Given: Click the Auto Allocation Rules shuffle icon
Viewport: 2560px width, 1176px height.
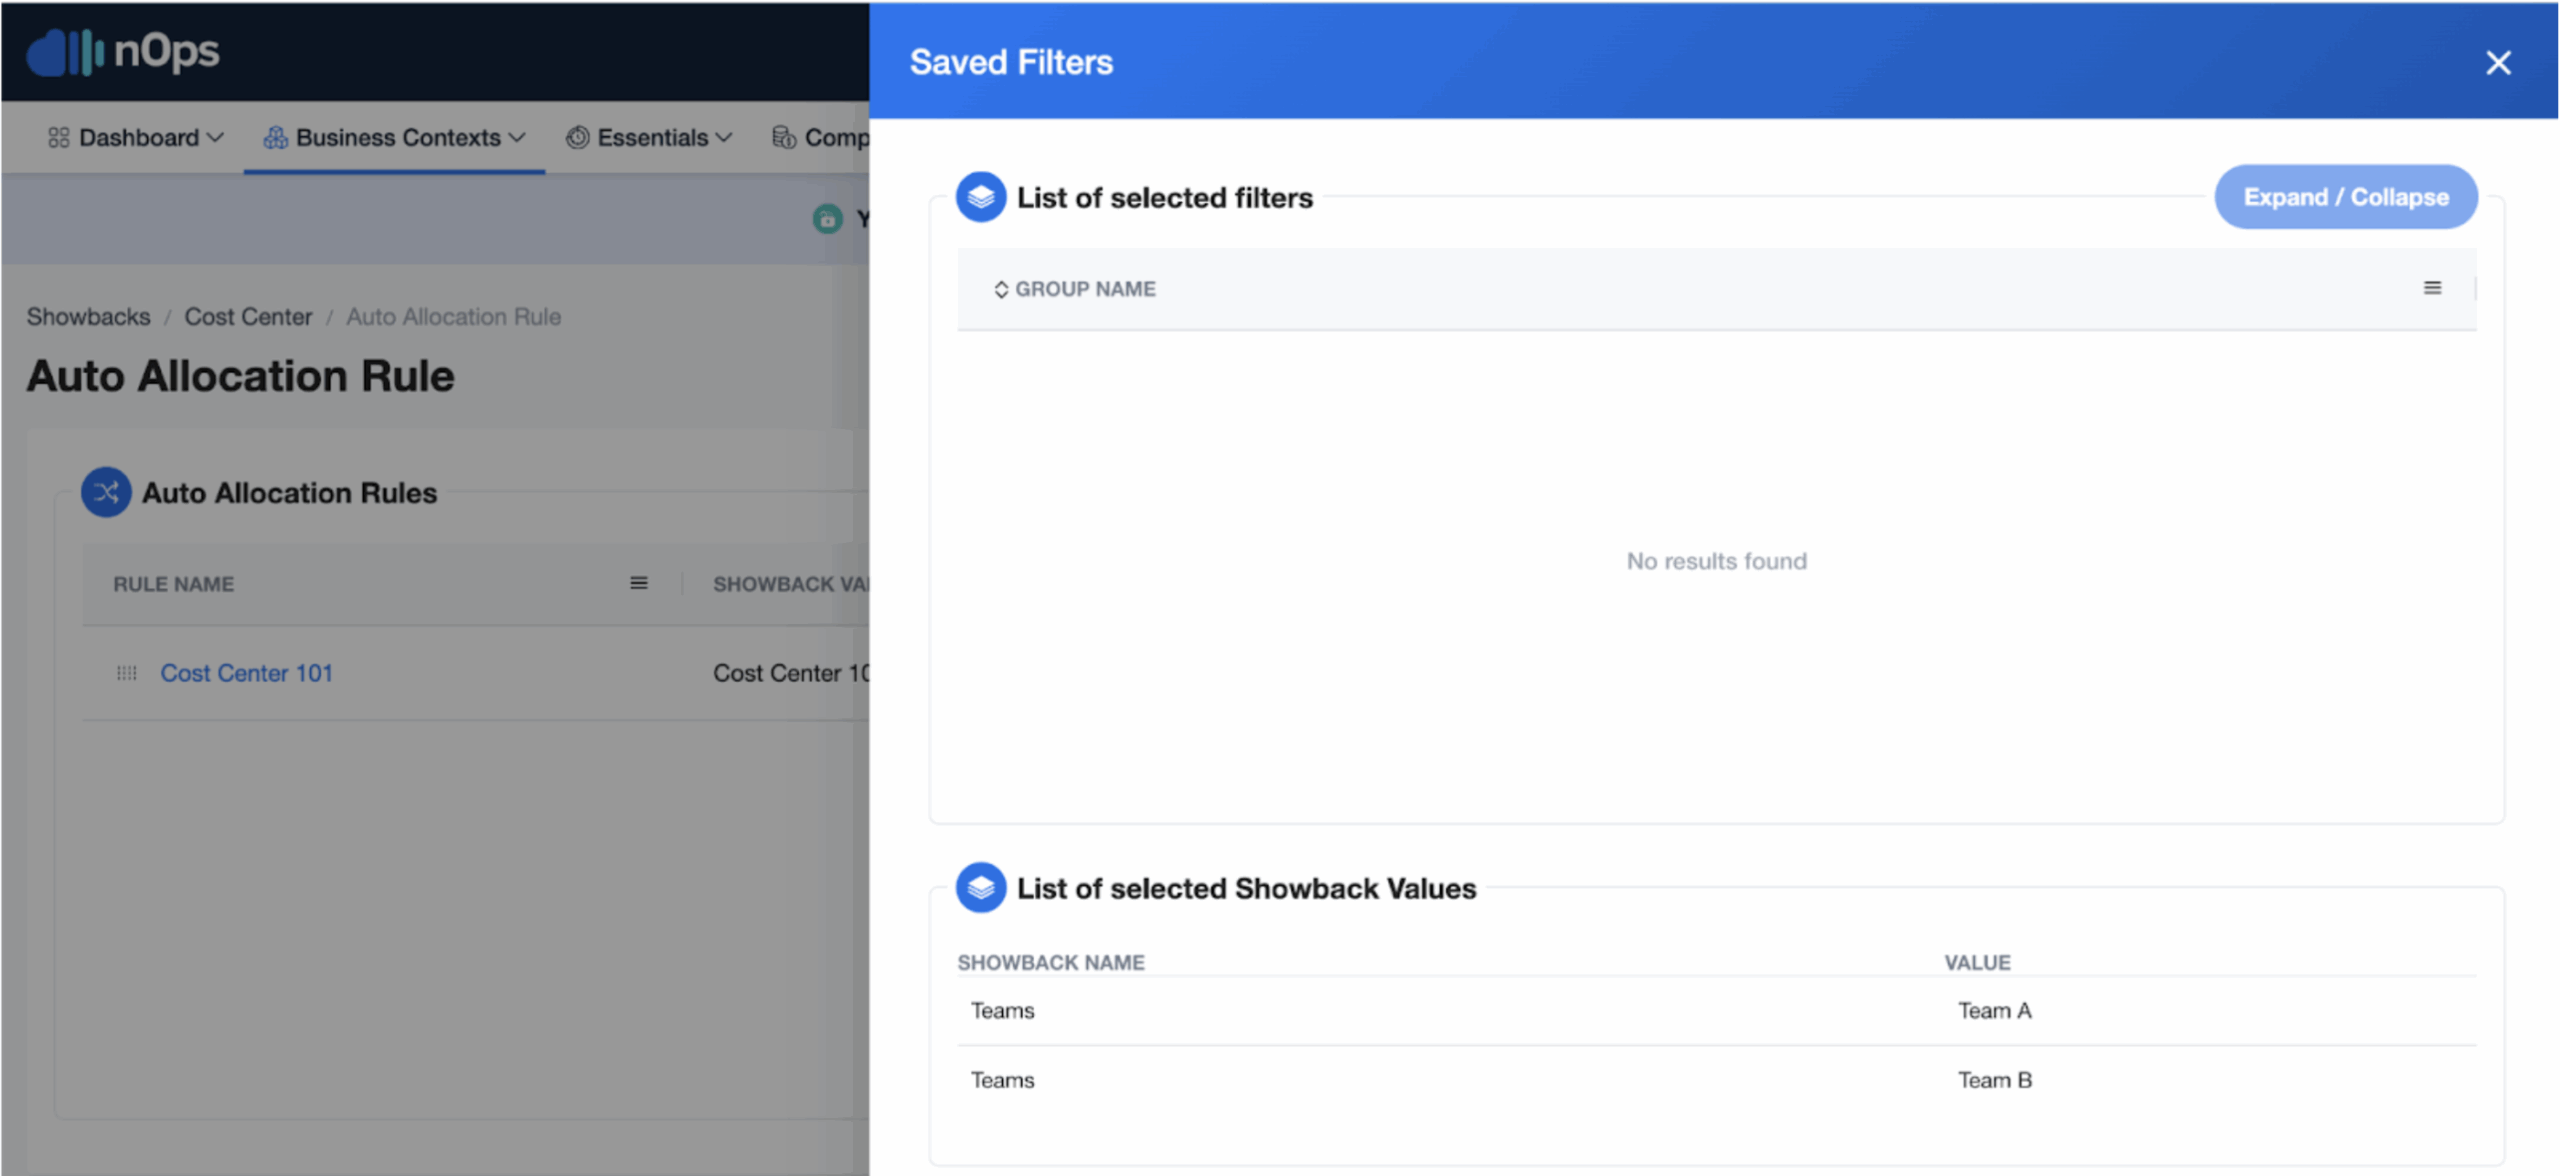Looking at the screenshot, I should point(106,492).
